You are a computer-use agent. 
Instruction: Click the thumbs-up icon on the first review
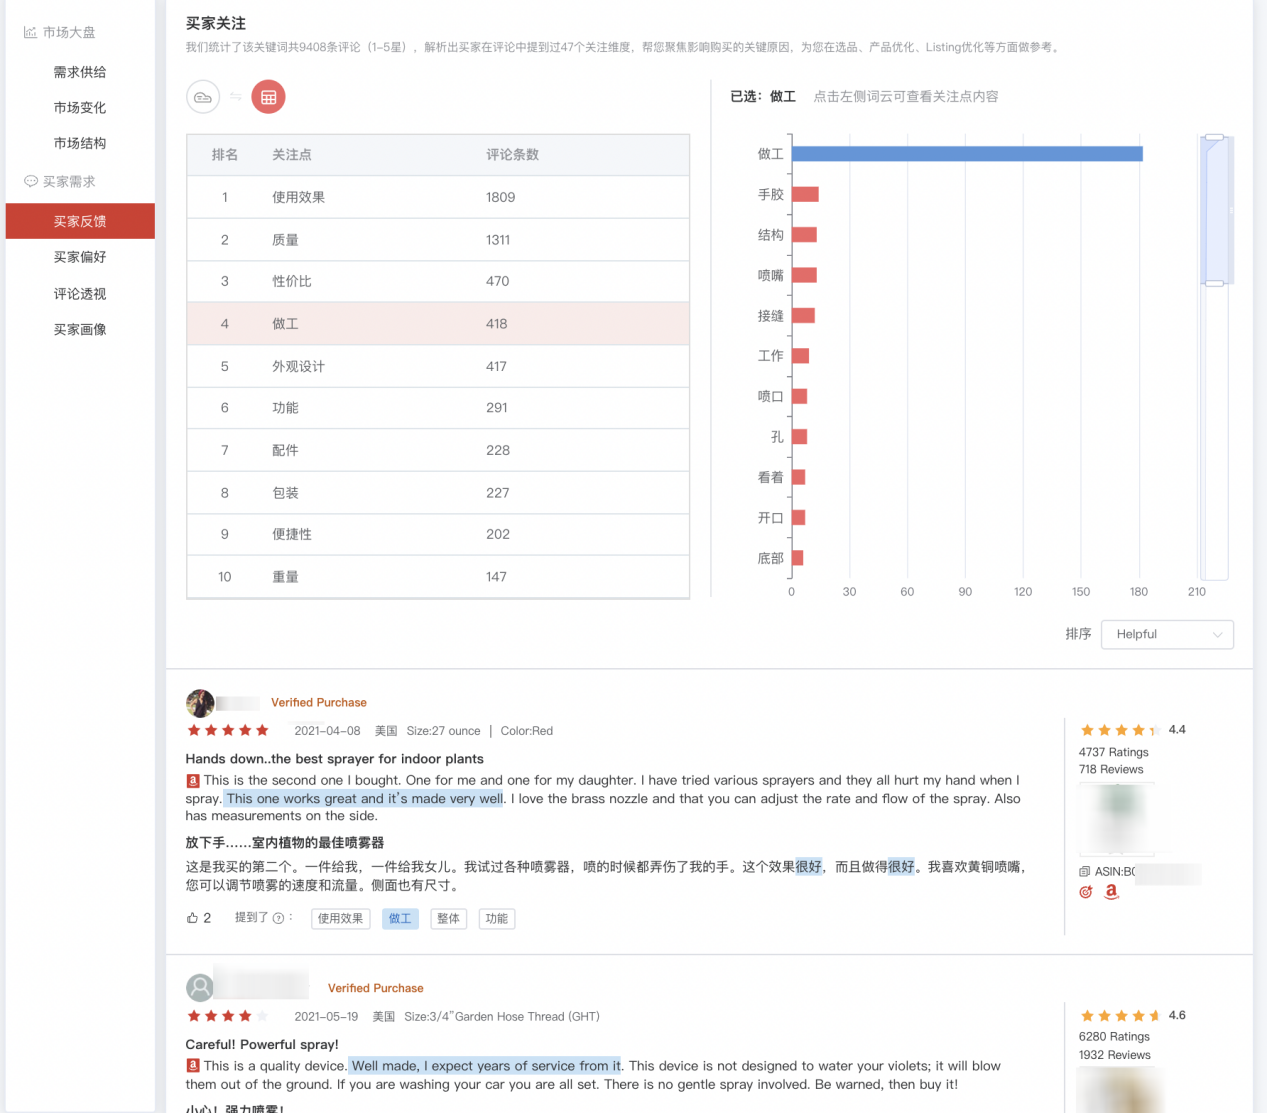[191, 917]
